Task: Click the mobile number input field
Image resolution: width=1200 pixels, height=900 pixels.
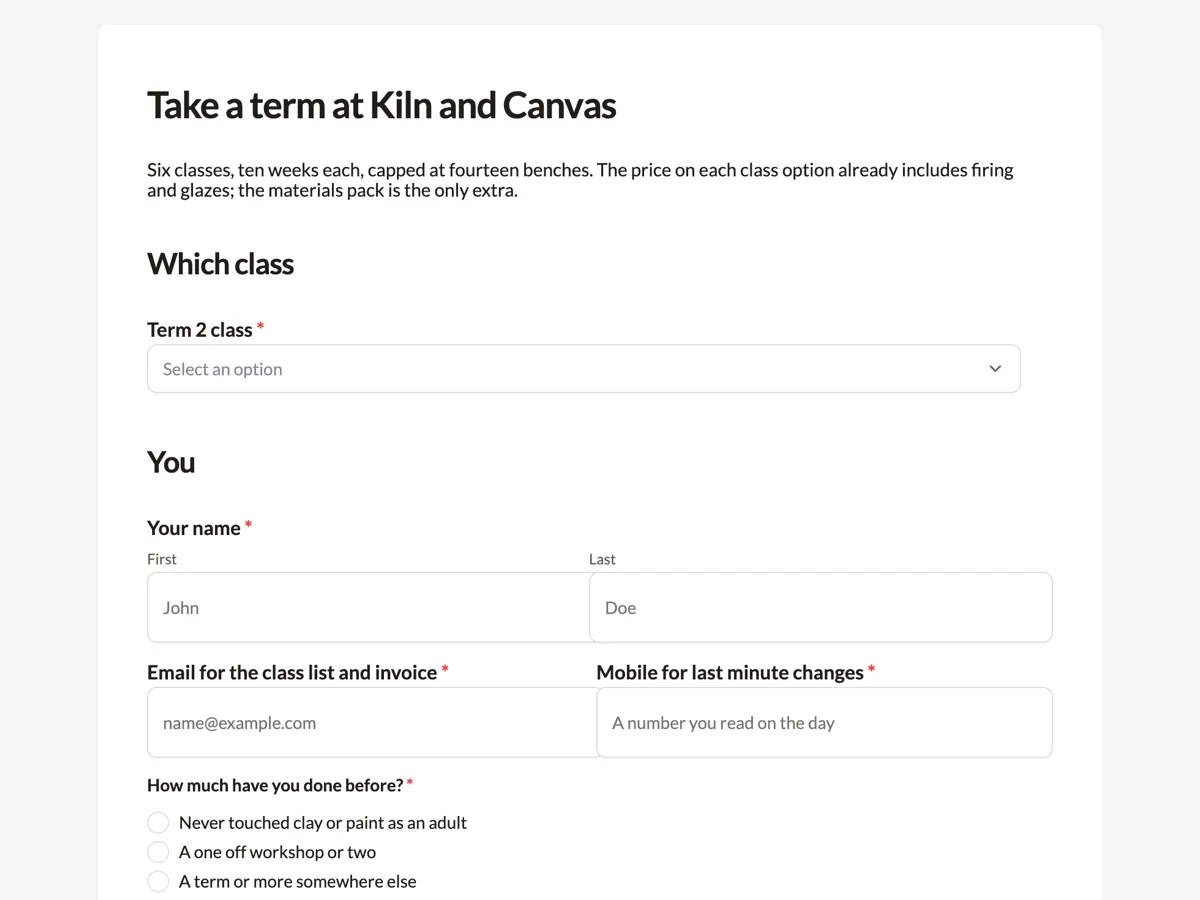Action: pos(824,722)
